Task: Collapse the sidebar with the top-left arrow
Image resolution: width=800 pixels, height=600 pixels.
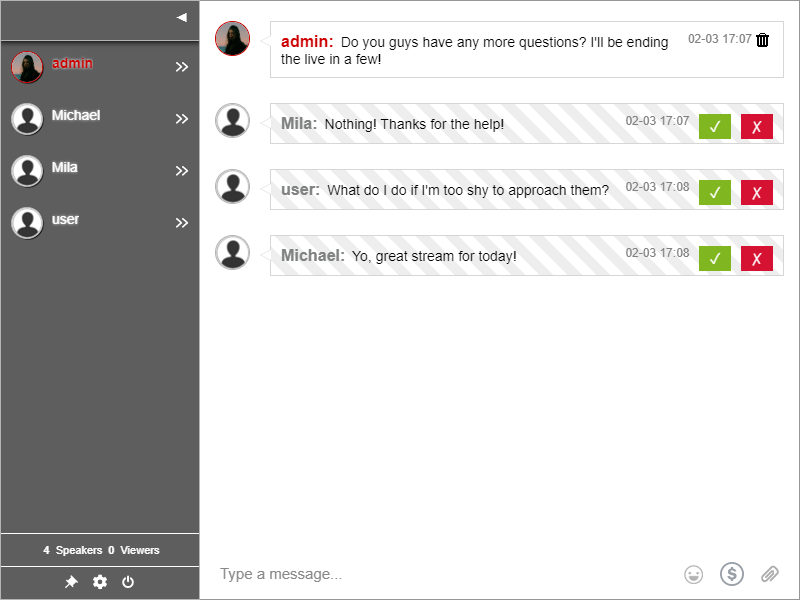Action: coord(180,17)
